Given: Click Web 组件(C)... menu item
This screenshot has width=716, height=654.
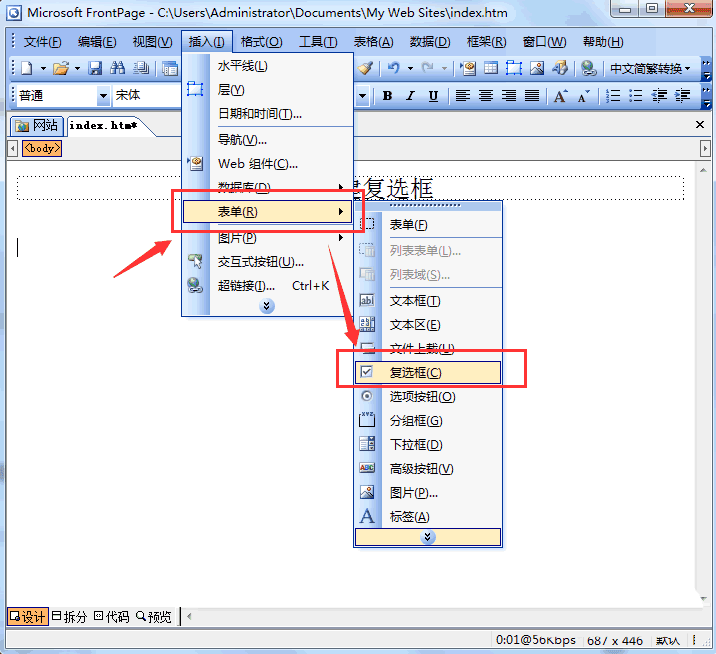Looking at the screenshot, I should point(267,164).
